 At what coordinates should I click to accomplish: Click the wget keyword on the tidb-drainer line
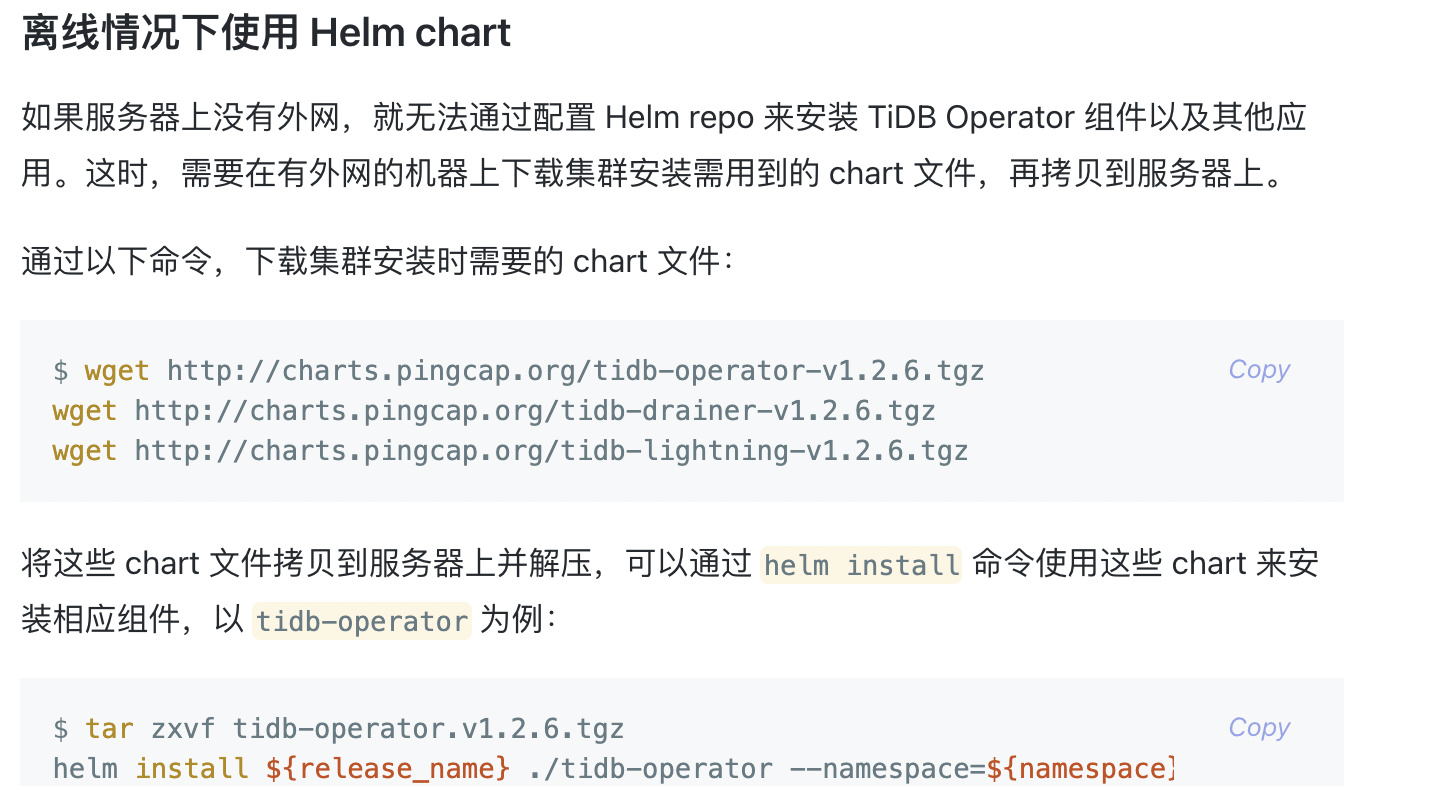(x=85, y=411)
